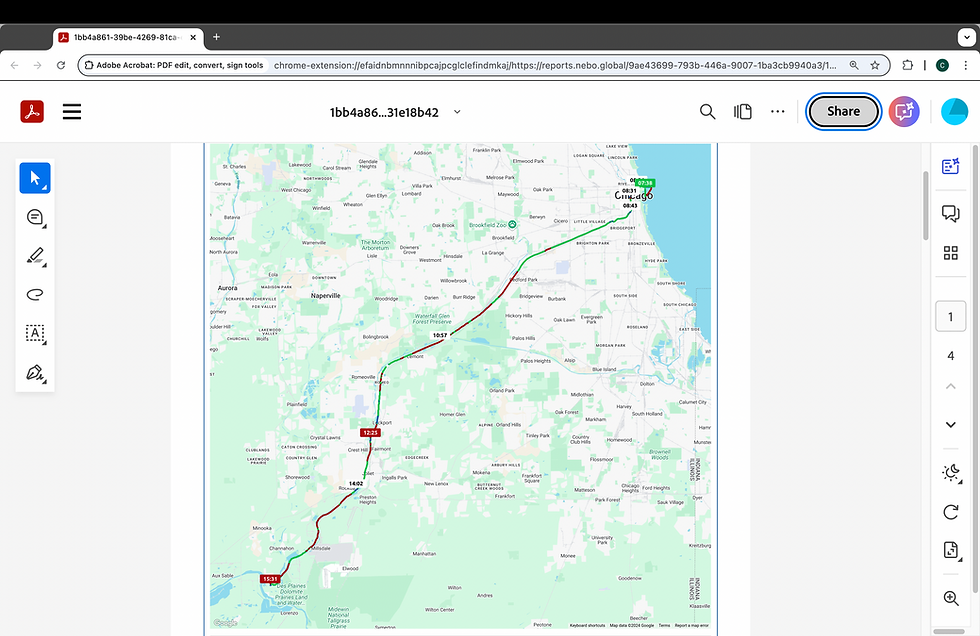Go to next page with down chevron

951,425
